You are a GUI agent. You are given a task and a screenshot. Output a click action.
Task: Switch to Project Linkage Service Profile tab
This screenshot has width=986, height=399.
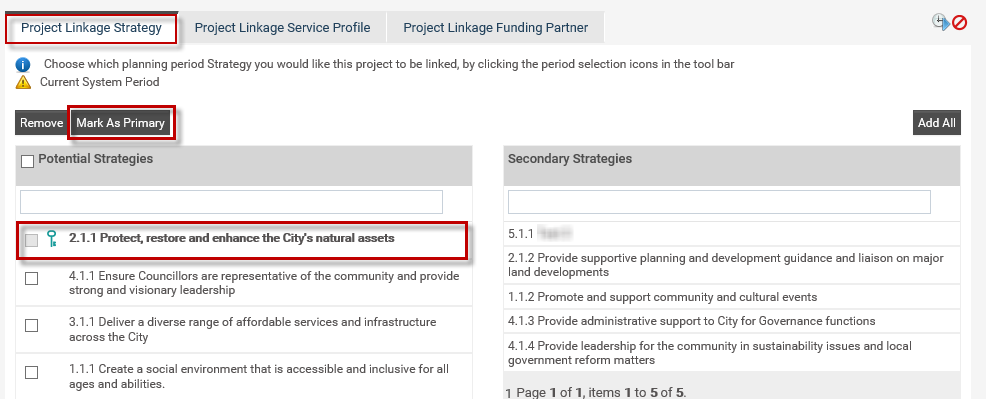pos(282,28)
